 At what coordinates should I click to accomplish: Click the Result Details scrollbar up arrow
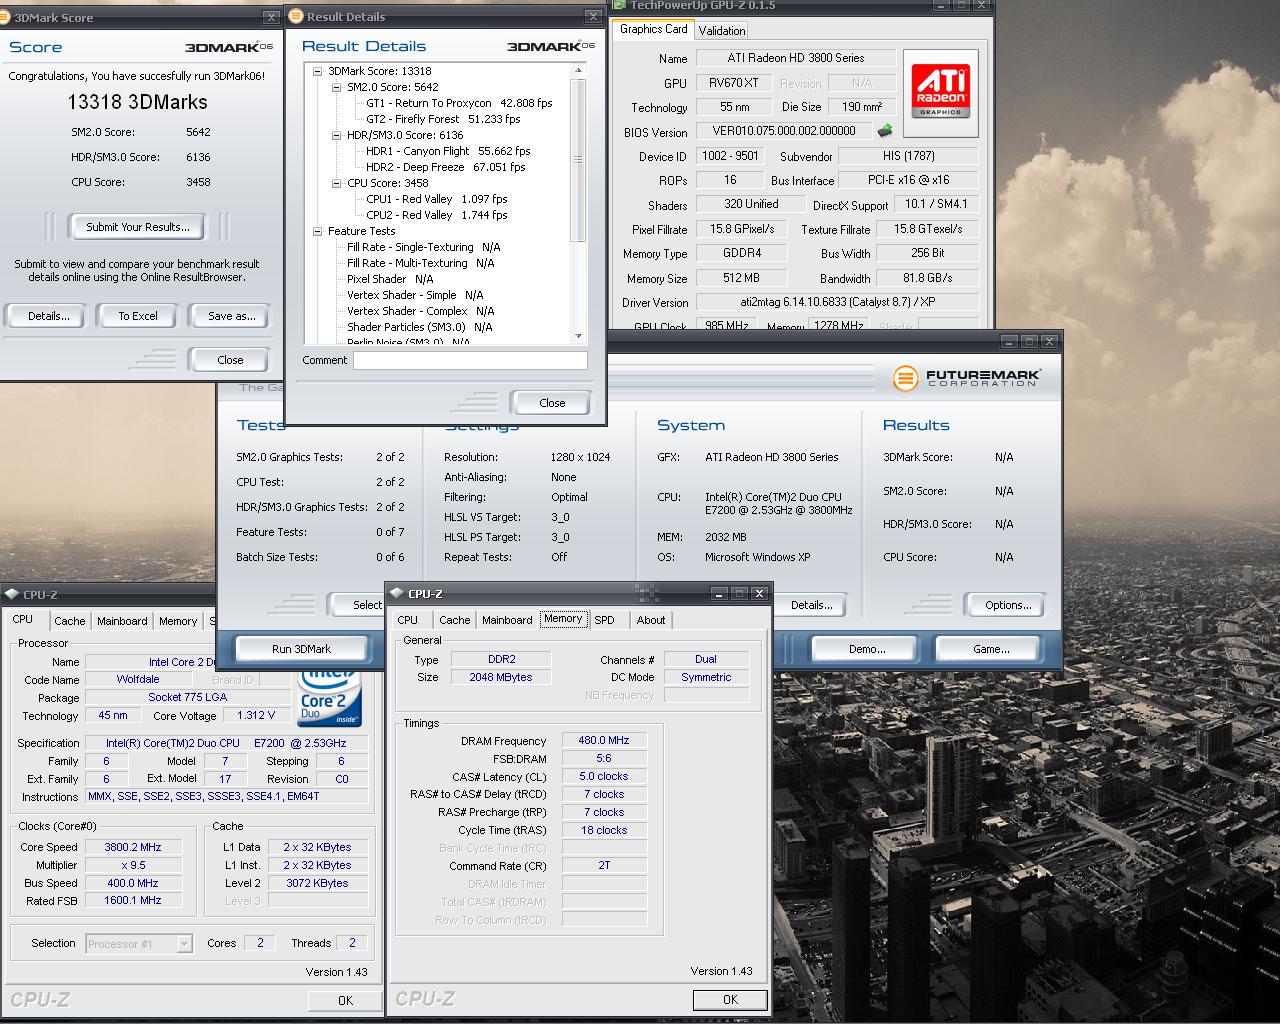coord(578,71)
